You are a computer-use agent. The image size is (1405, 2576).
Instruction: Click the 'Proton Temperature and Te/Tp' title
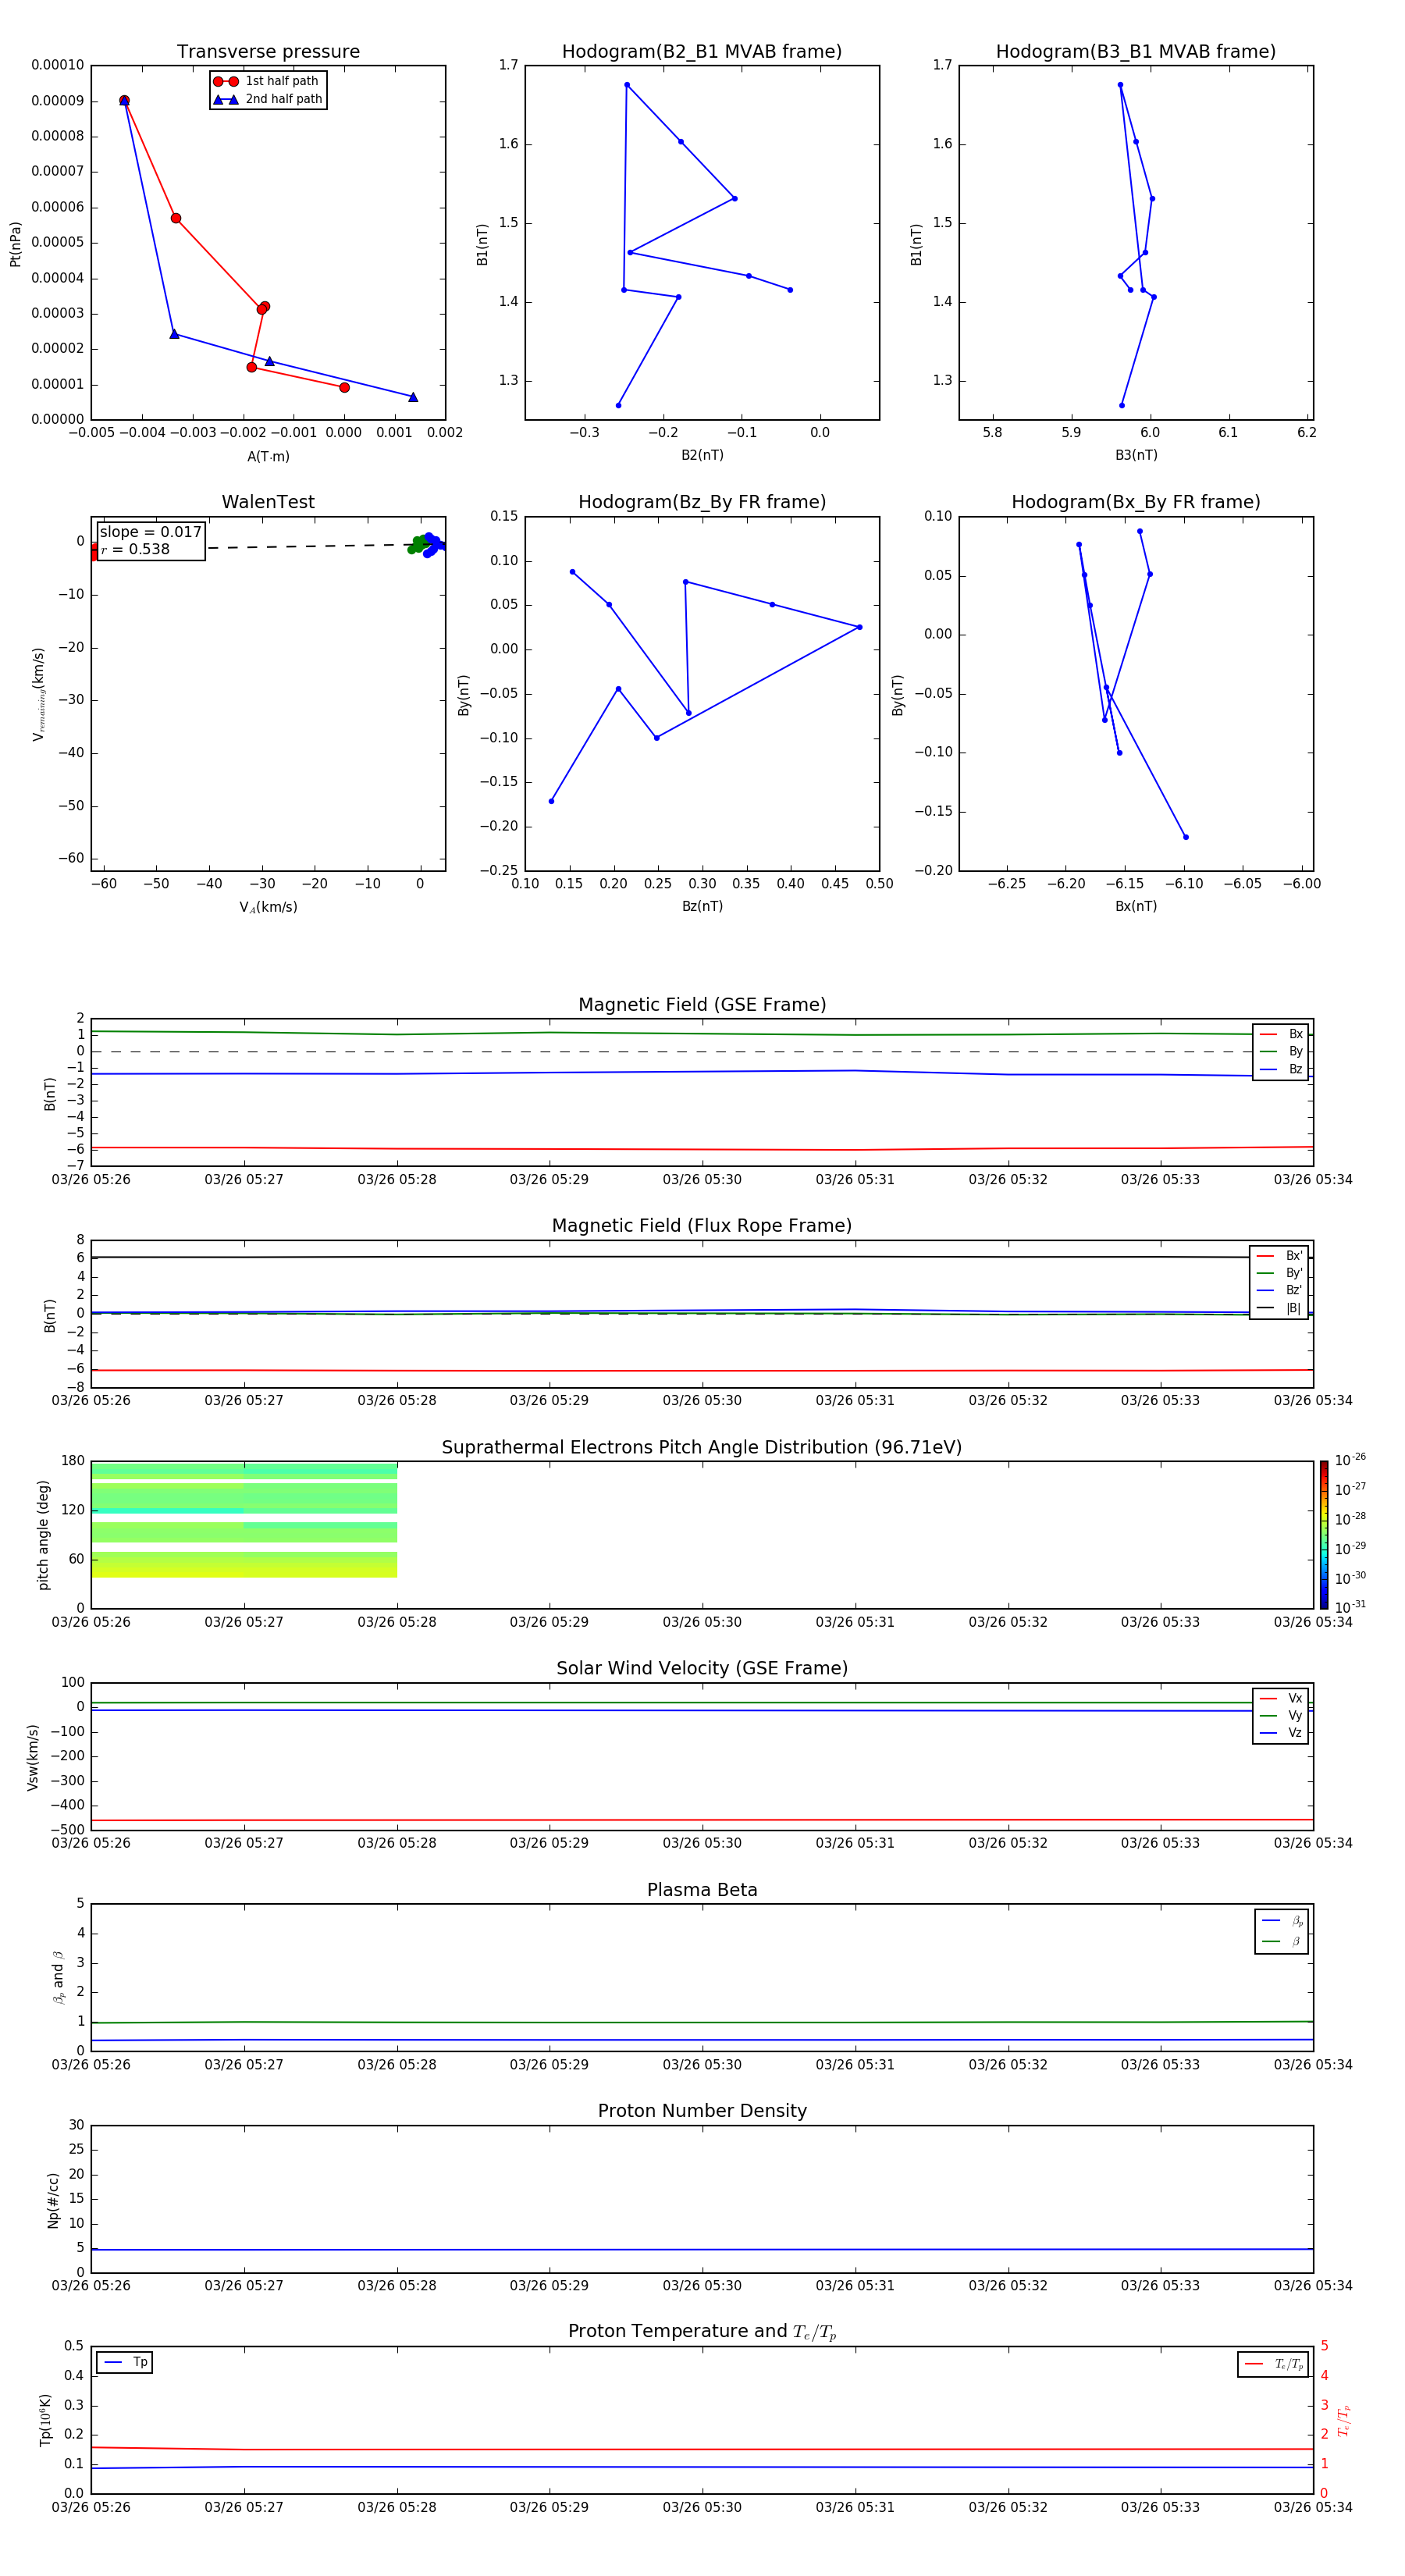[x=702, y=2332]
